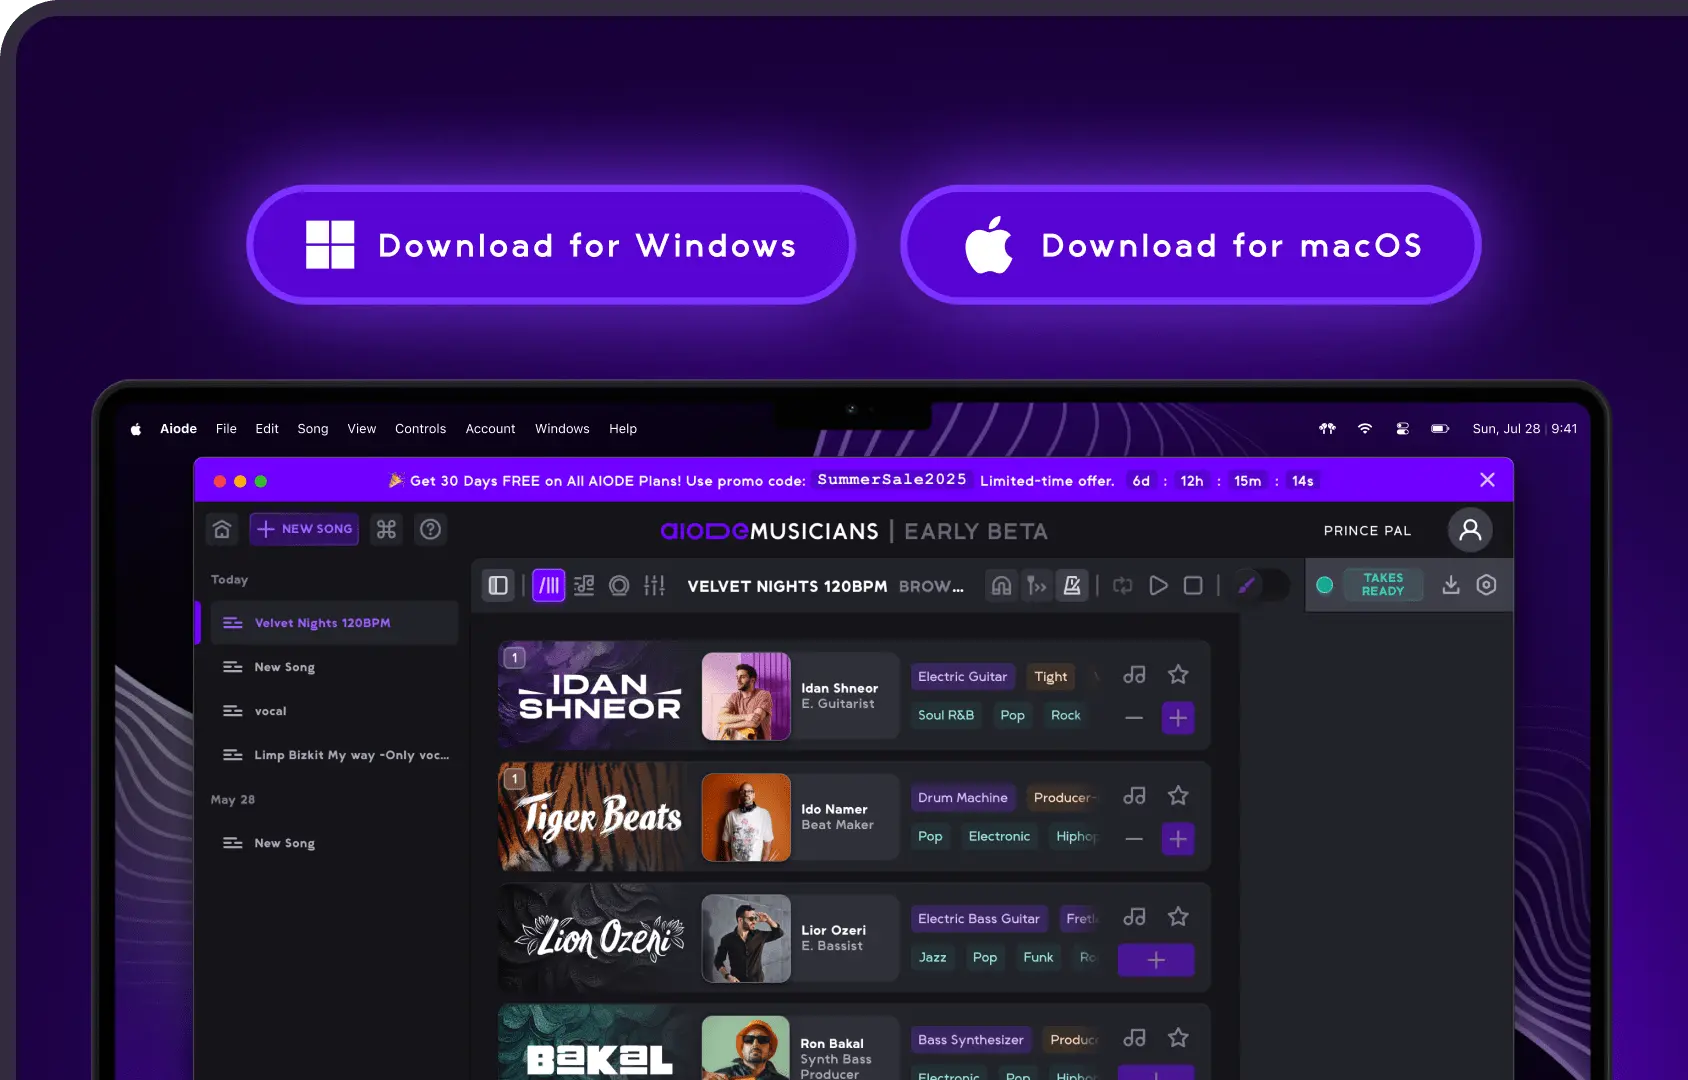Toggle the metronome icon
Screen dimensions: 1688x1080
point(1072,585)
